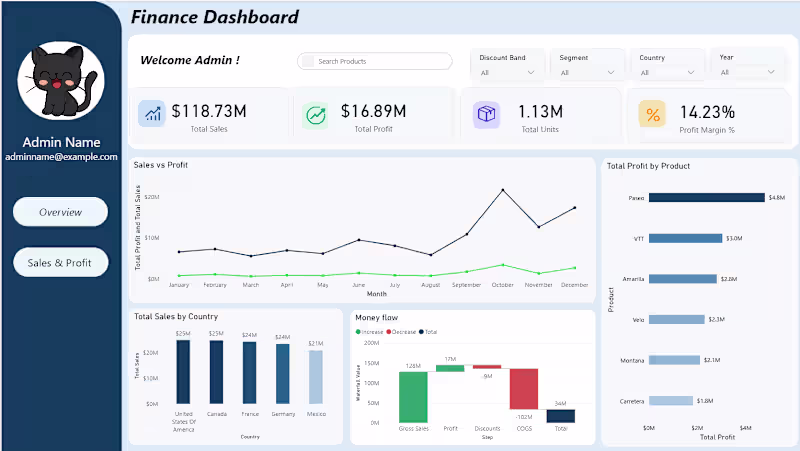Viewport: 800px width, 451px height.
Task: Click the green Increase legend marker
Action: (358, 332)
